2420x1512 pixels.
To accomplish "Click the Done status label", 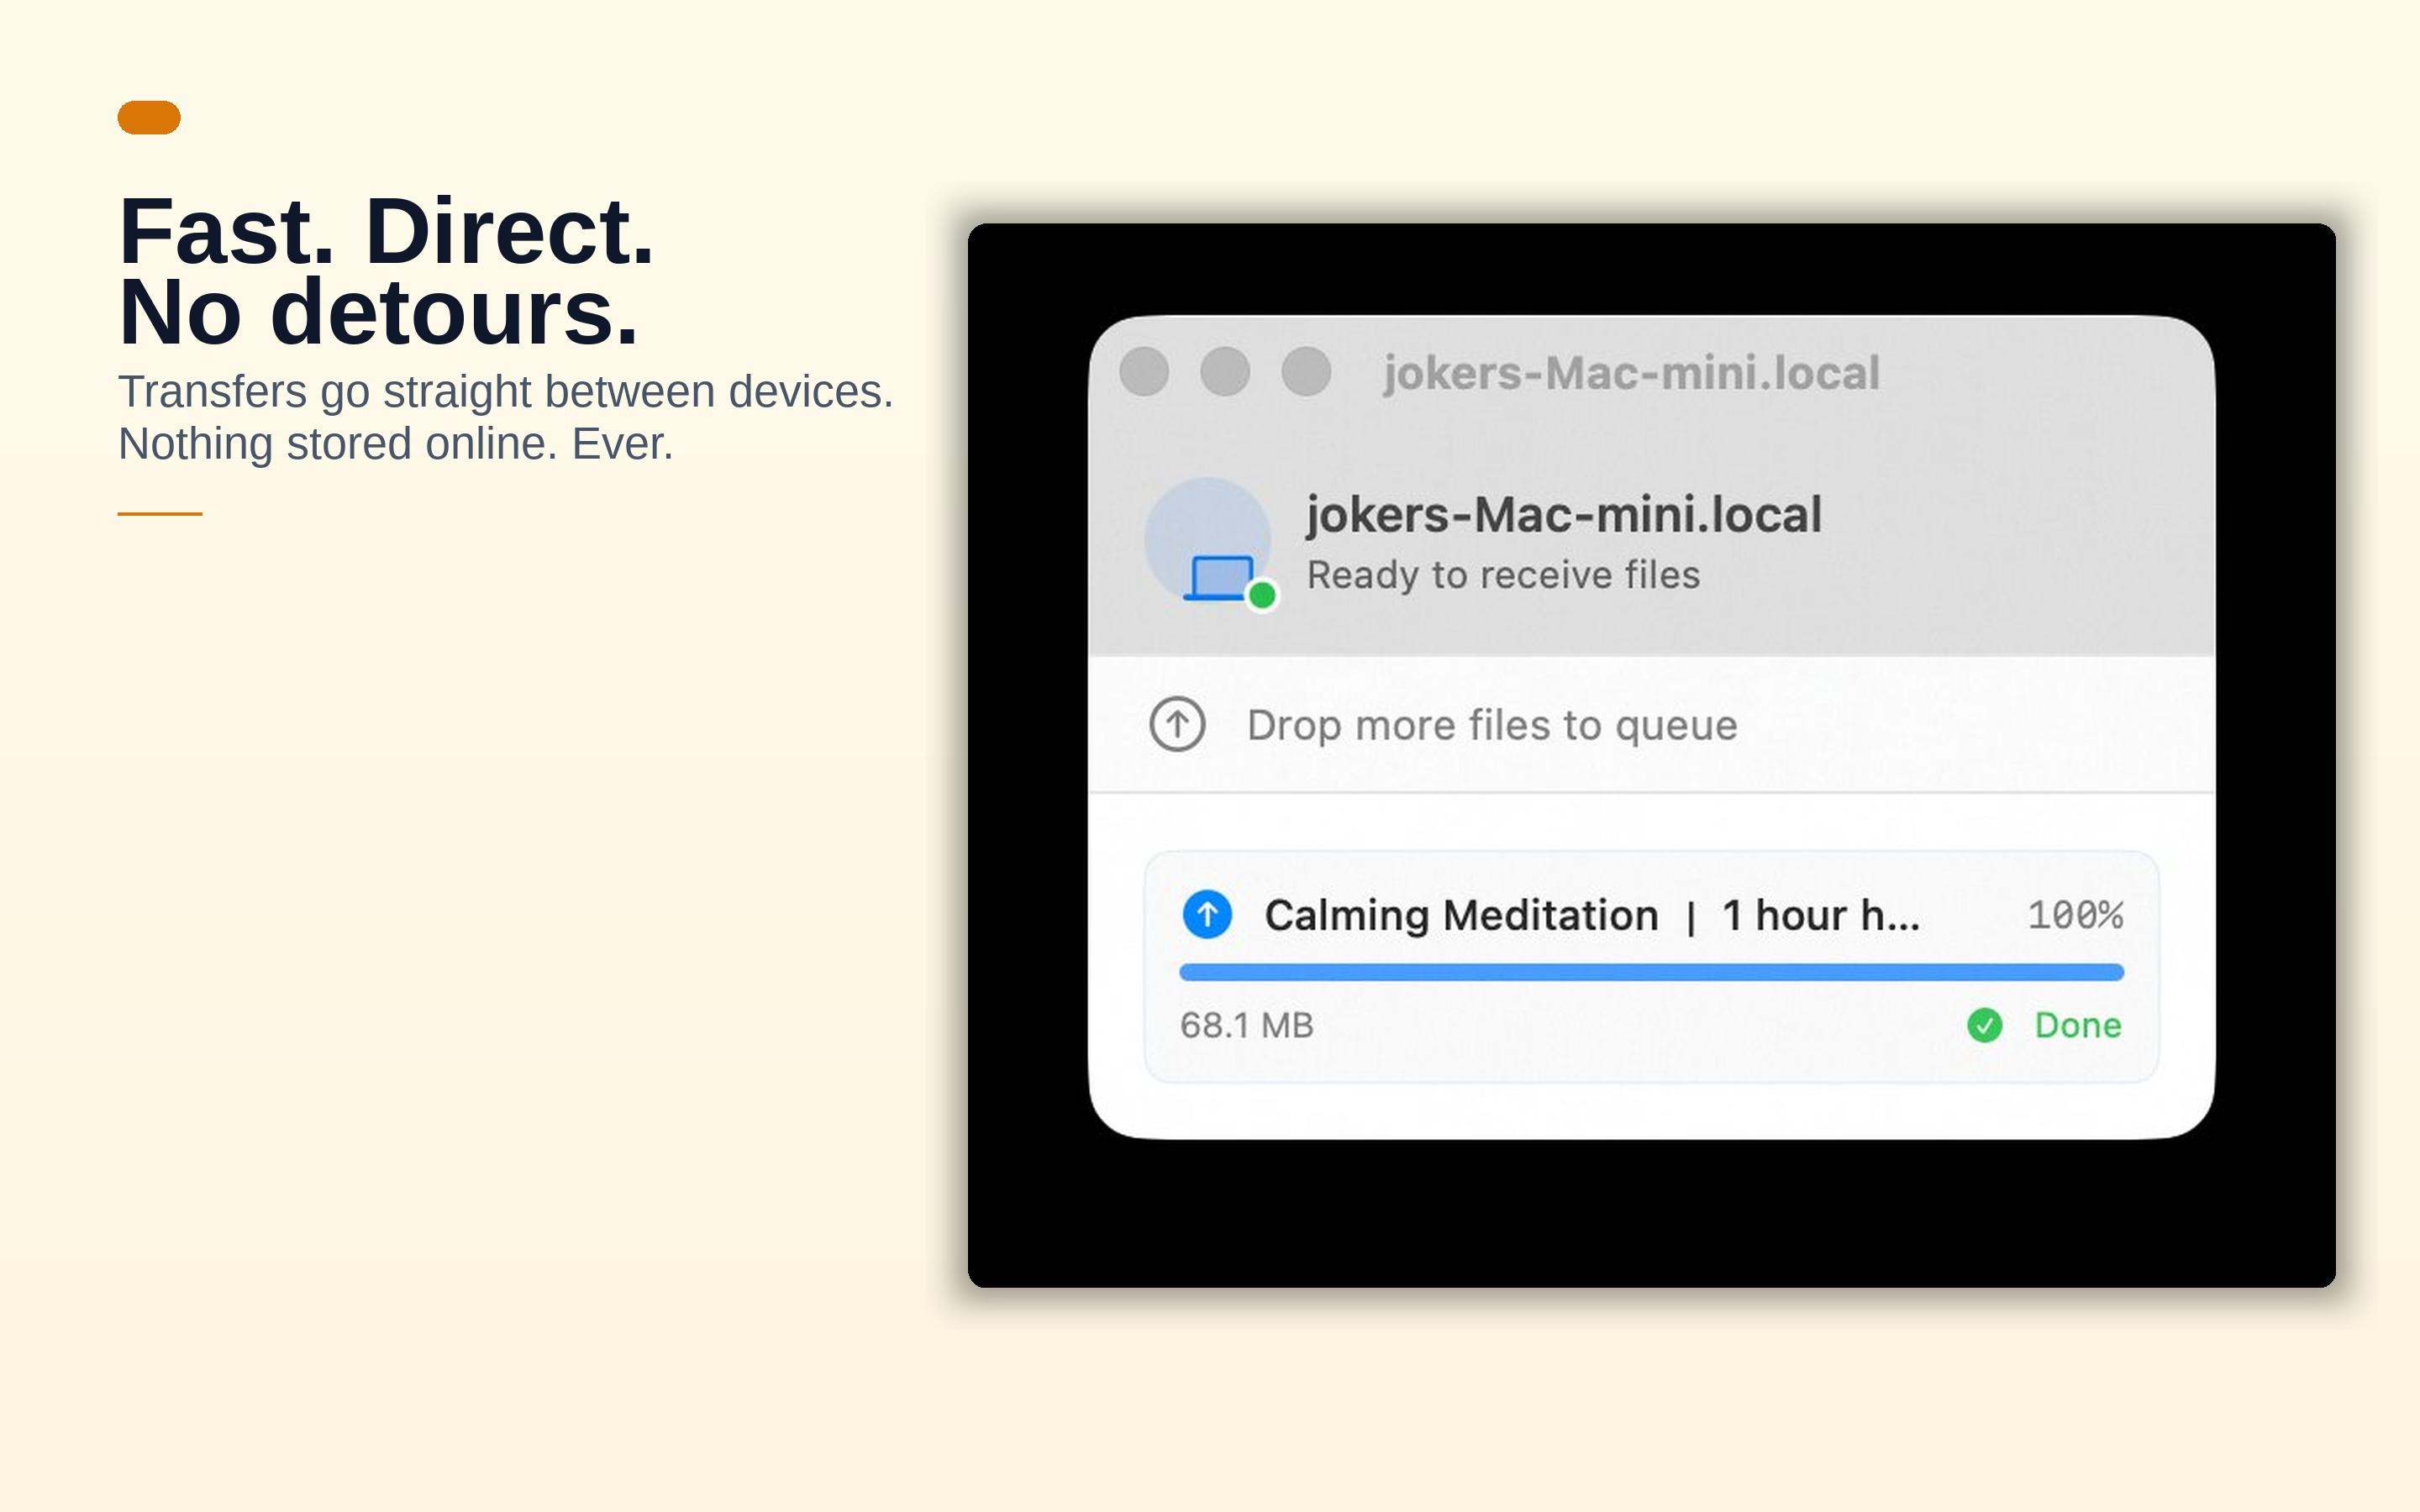I will [2077, 1025].
